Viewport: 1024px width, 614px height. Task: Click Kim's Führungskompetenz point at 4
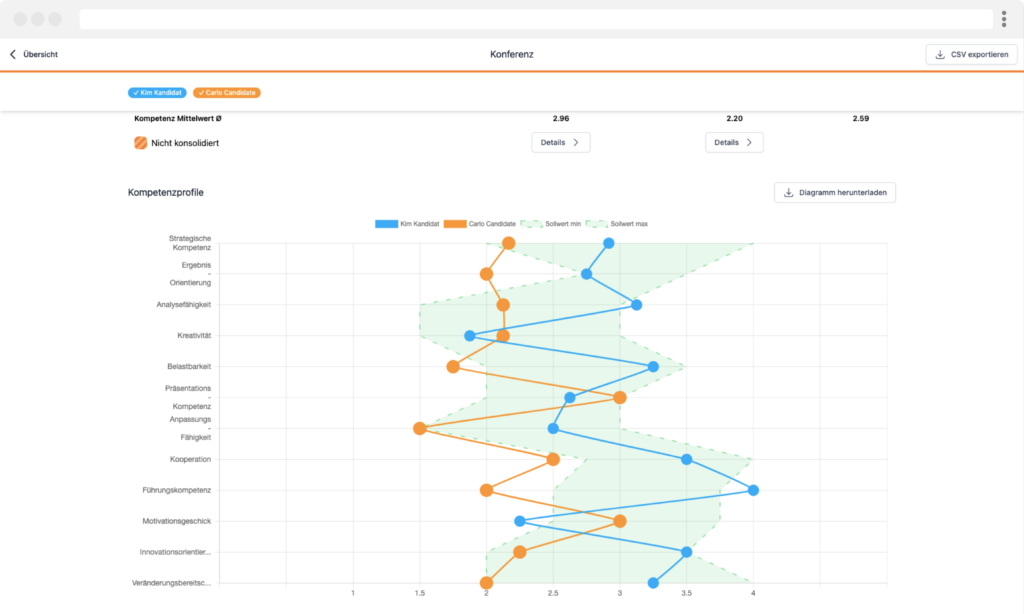tap(753, 490)
